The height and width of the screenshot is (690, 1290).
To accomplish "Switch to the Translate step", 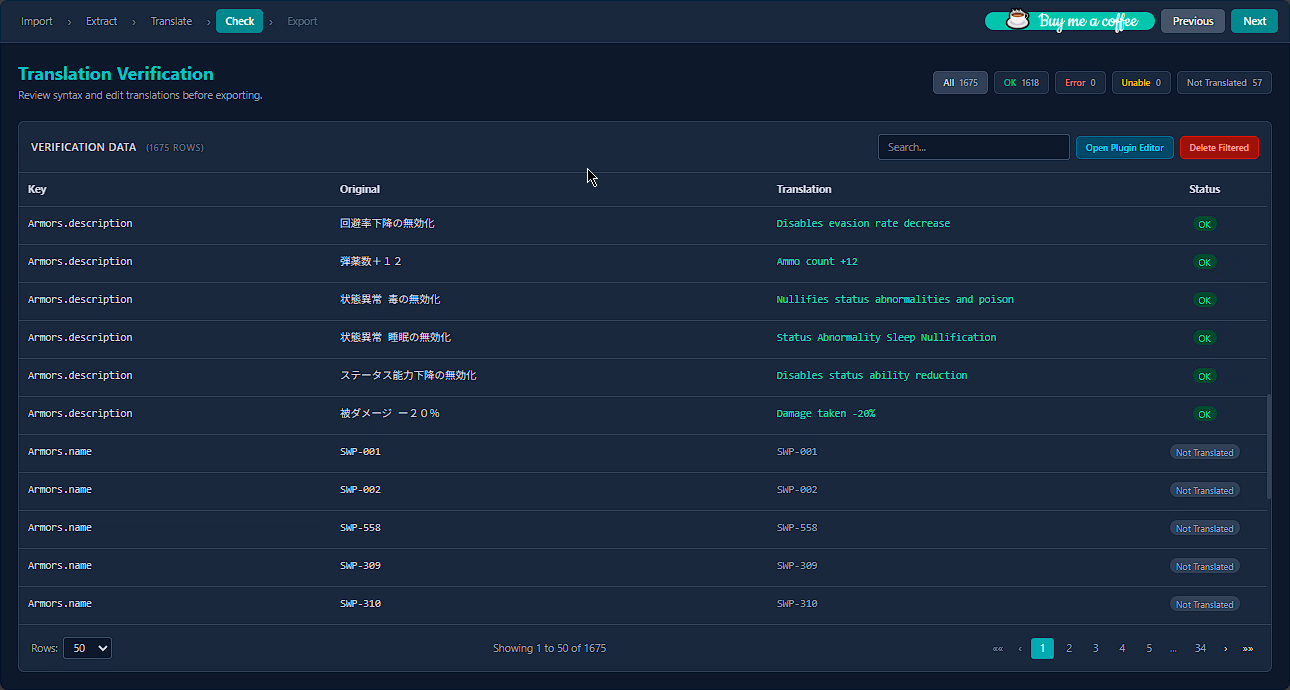I will [x=171, y=21].
